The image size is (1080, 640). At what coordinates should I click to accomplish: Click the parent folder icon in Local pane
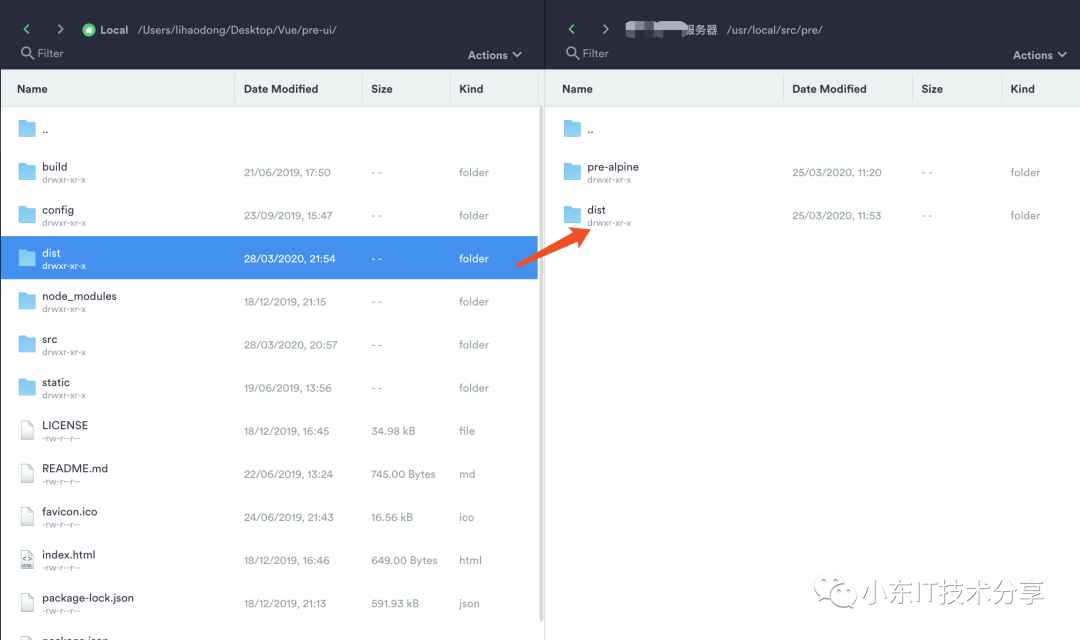[27, 129]
